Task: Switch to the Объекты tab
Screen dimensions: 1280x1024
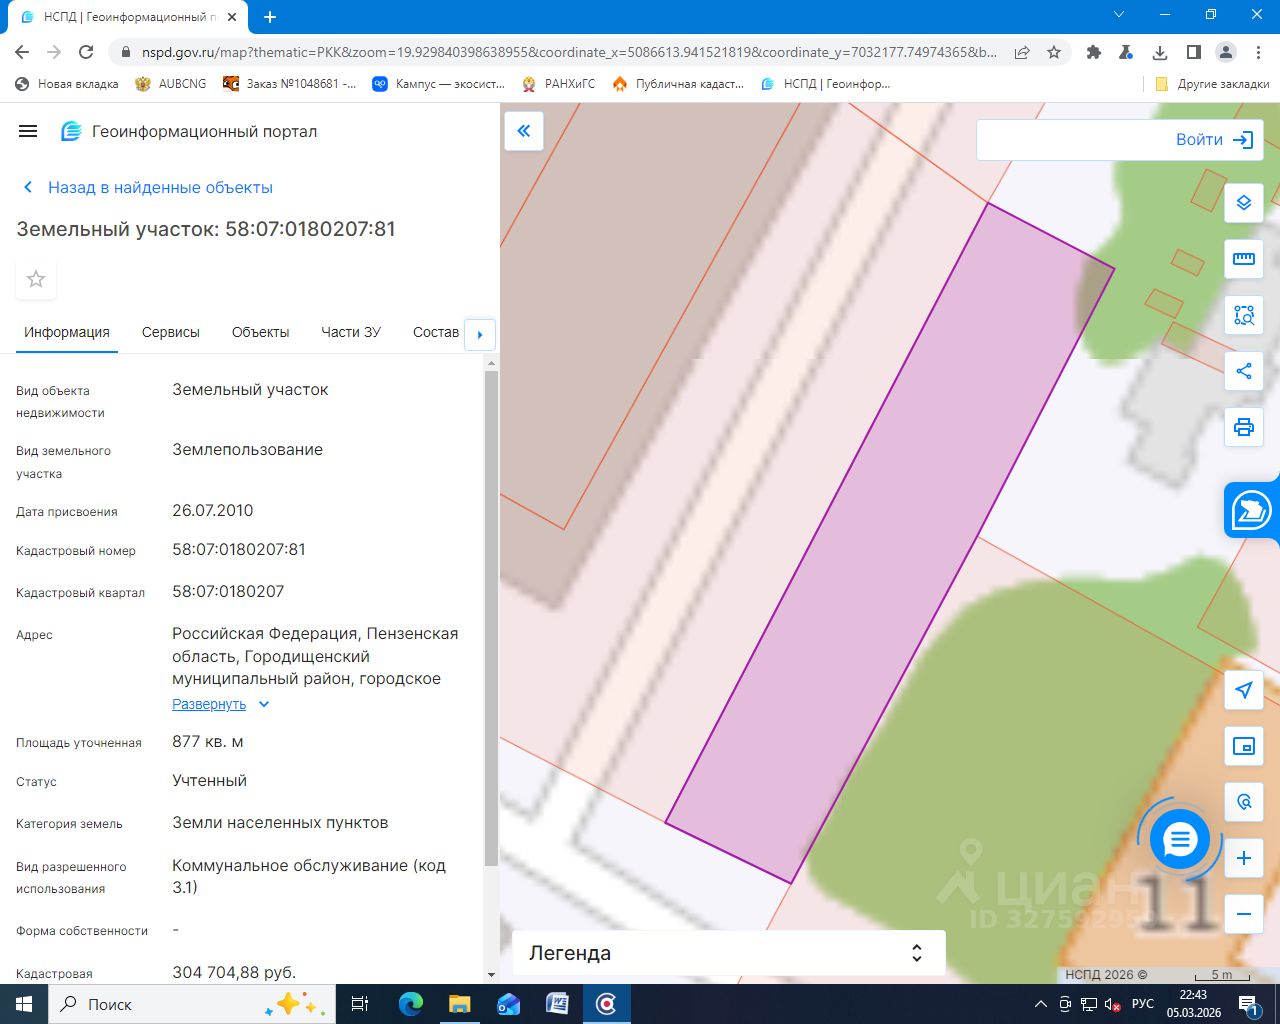Action: (260, 332)
